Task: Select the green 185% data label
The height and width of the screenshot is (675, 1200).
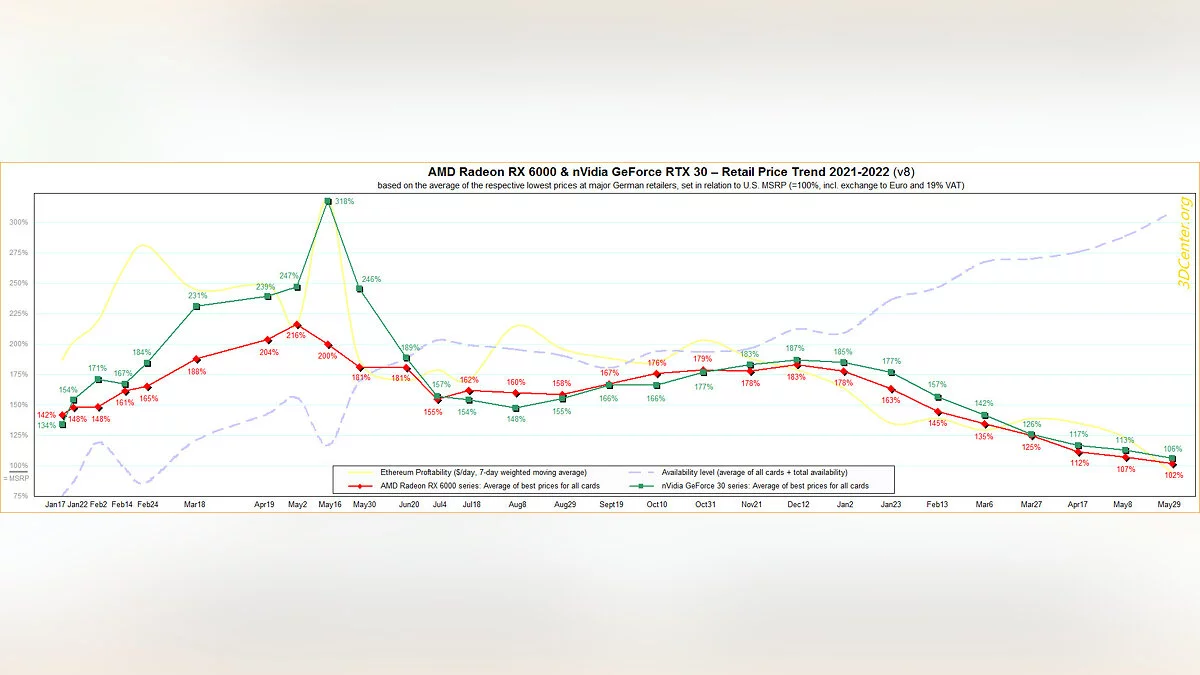Action: pos(844,352)
